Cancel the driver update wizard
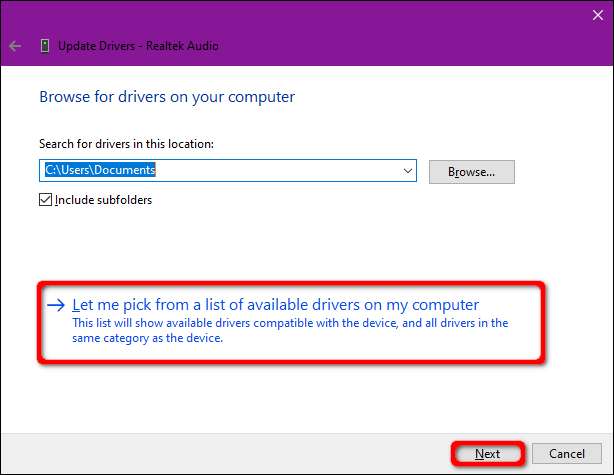This screenshot has height=475, width=614. click(567, 453)
